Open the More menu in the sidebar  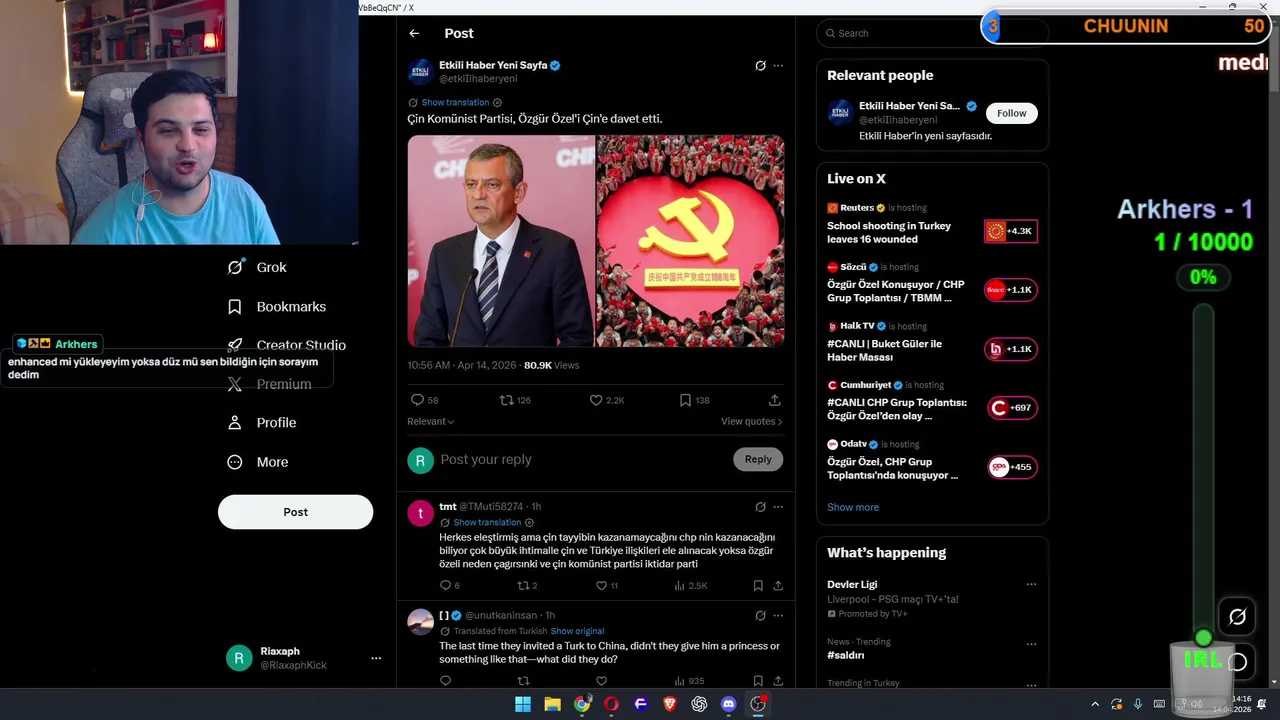point(258,462)
